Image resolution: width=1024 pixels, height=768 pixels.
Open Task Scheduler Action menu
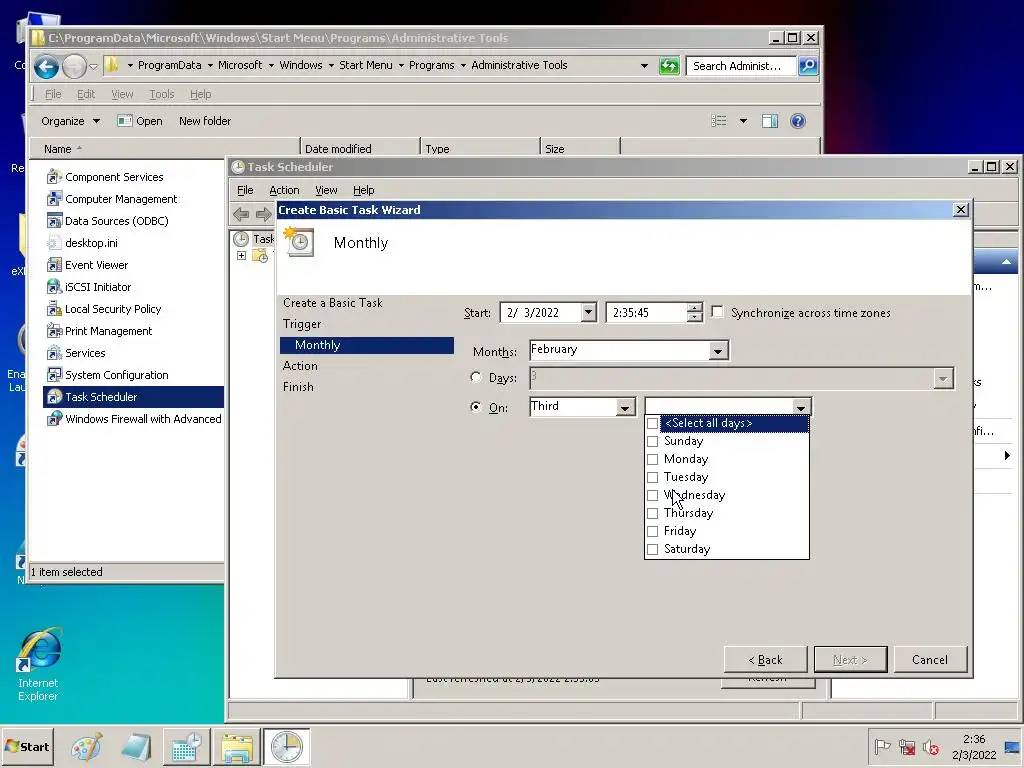(284, 190)
